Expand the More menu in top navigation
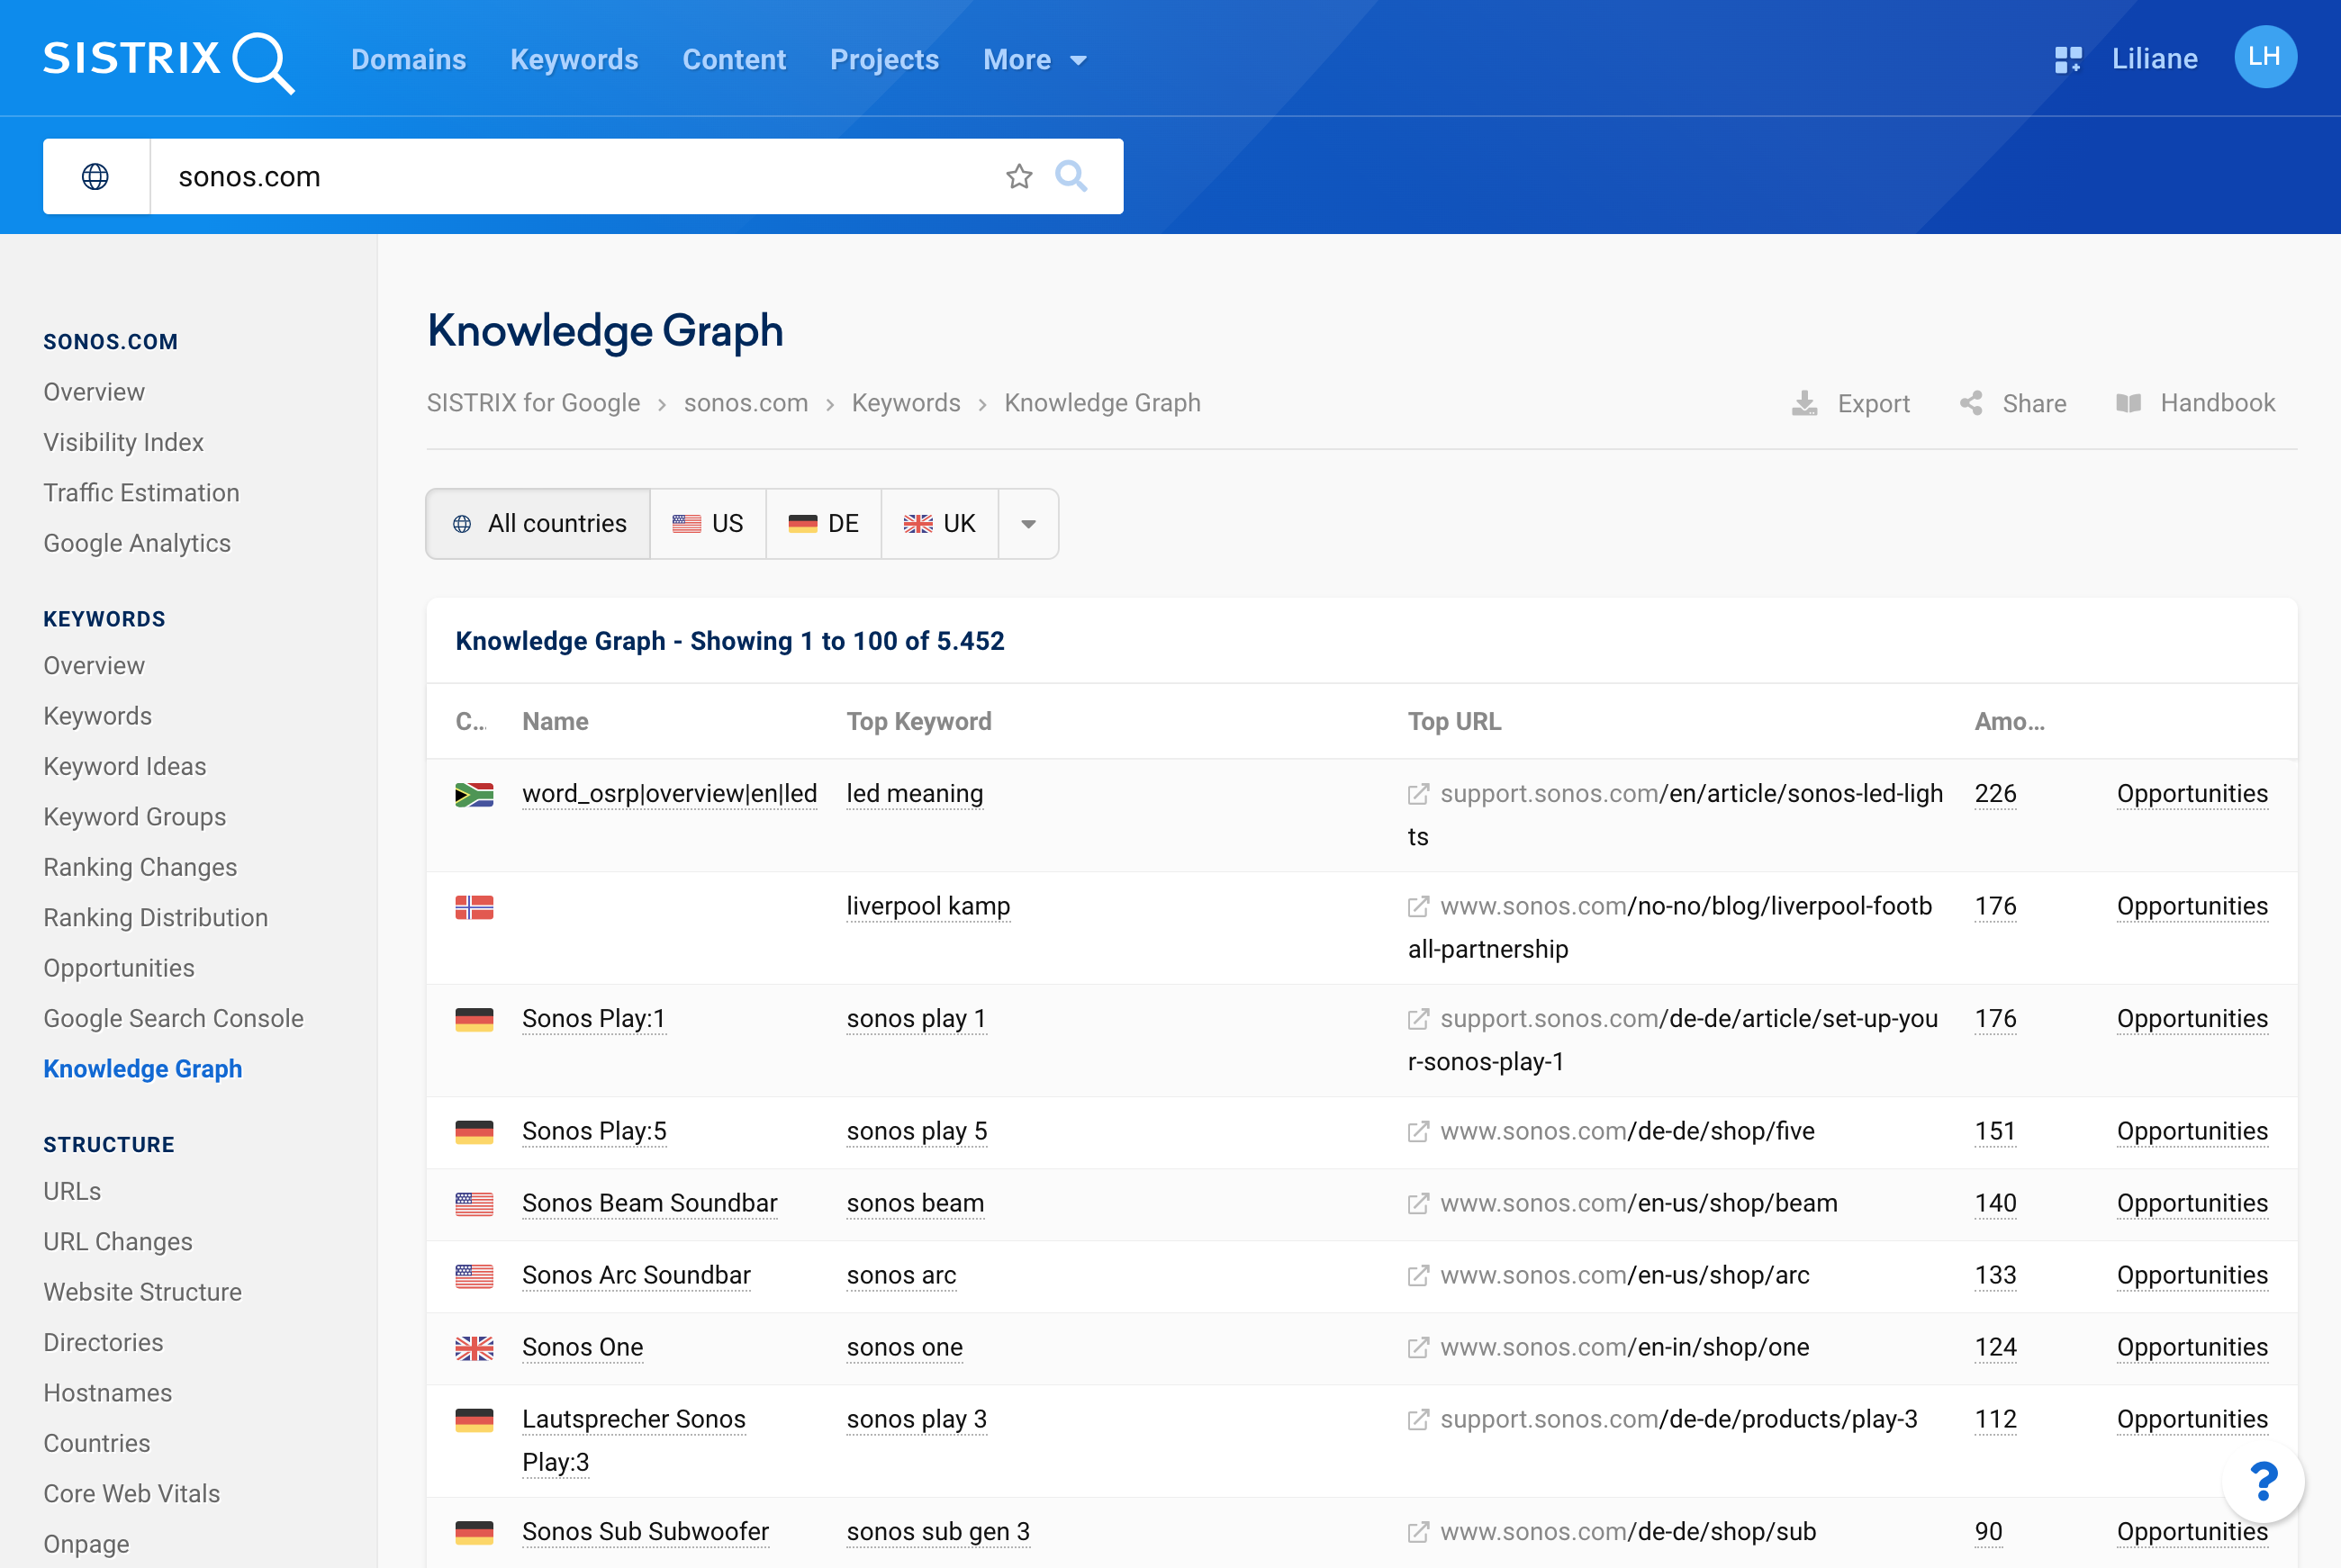 click(1035, 60)
